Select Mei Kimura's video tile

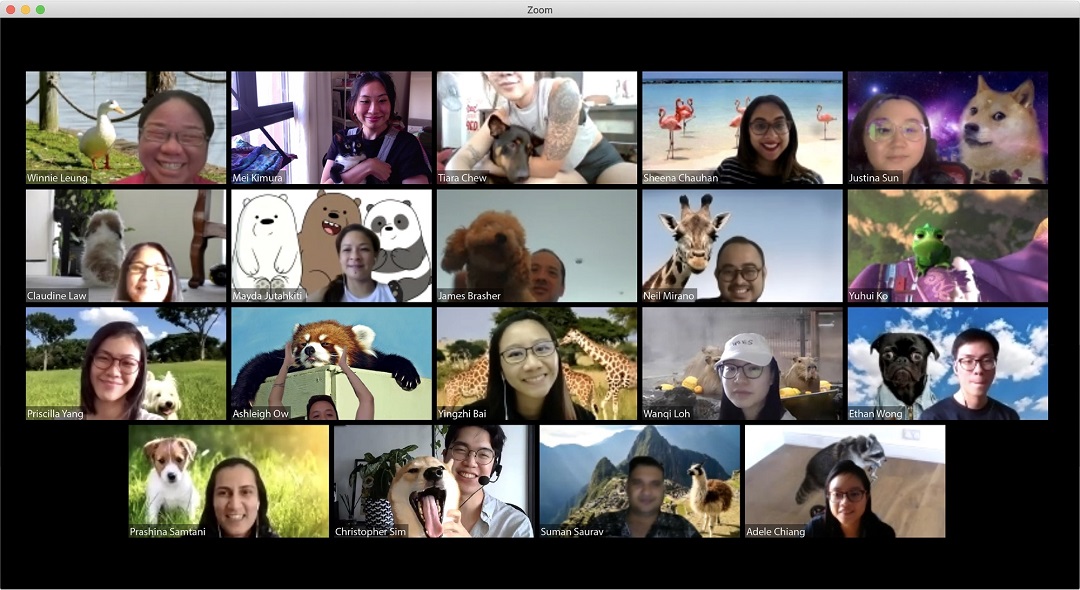click(331, 127)
